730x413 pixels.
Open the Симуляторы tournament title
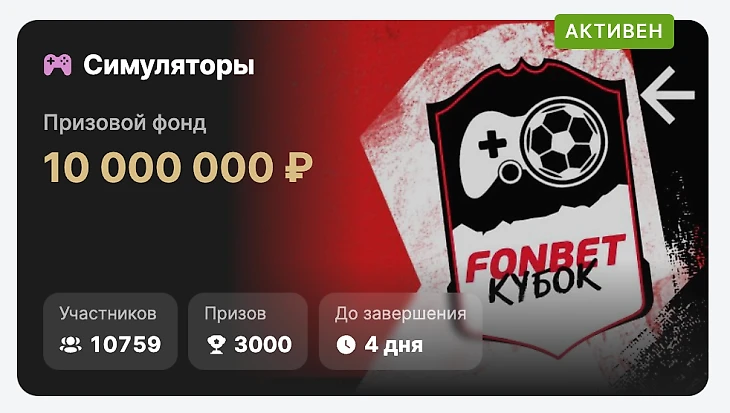tap(169, 65)
